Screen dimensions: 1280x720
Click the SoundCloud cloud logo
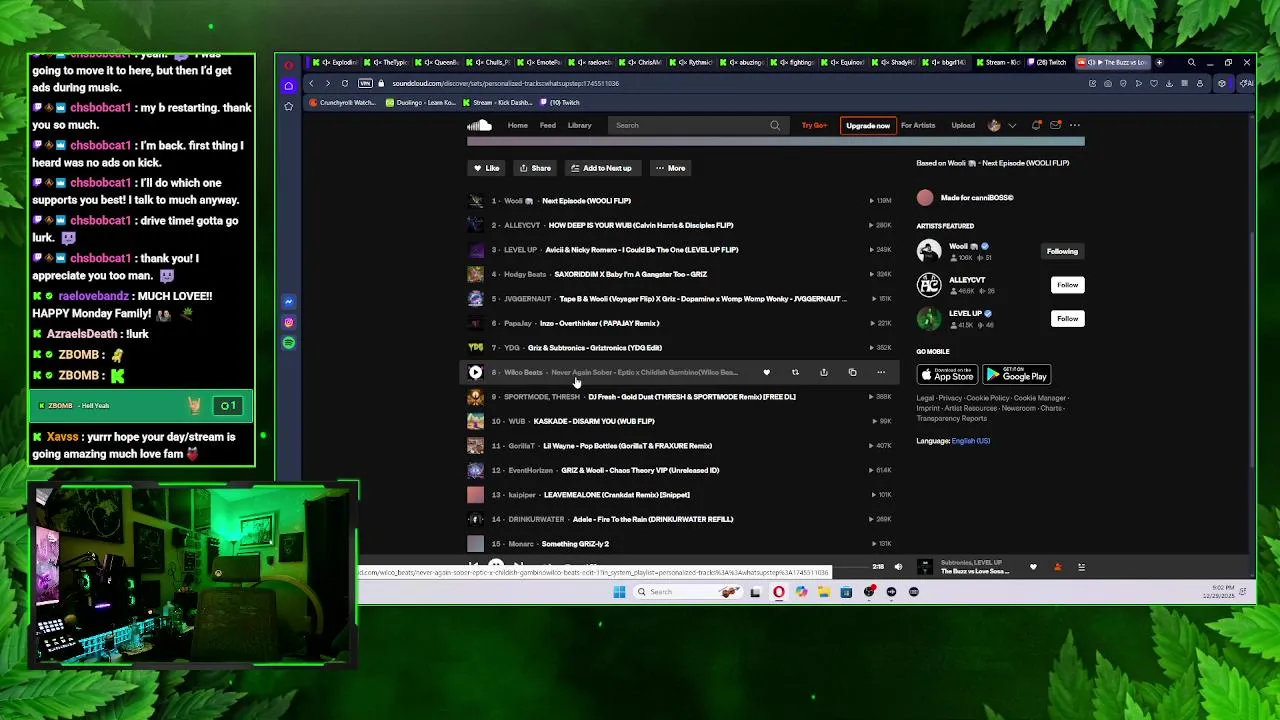[479, 125]
